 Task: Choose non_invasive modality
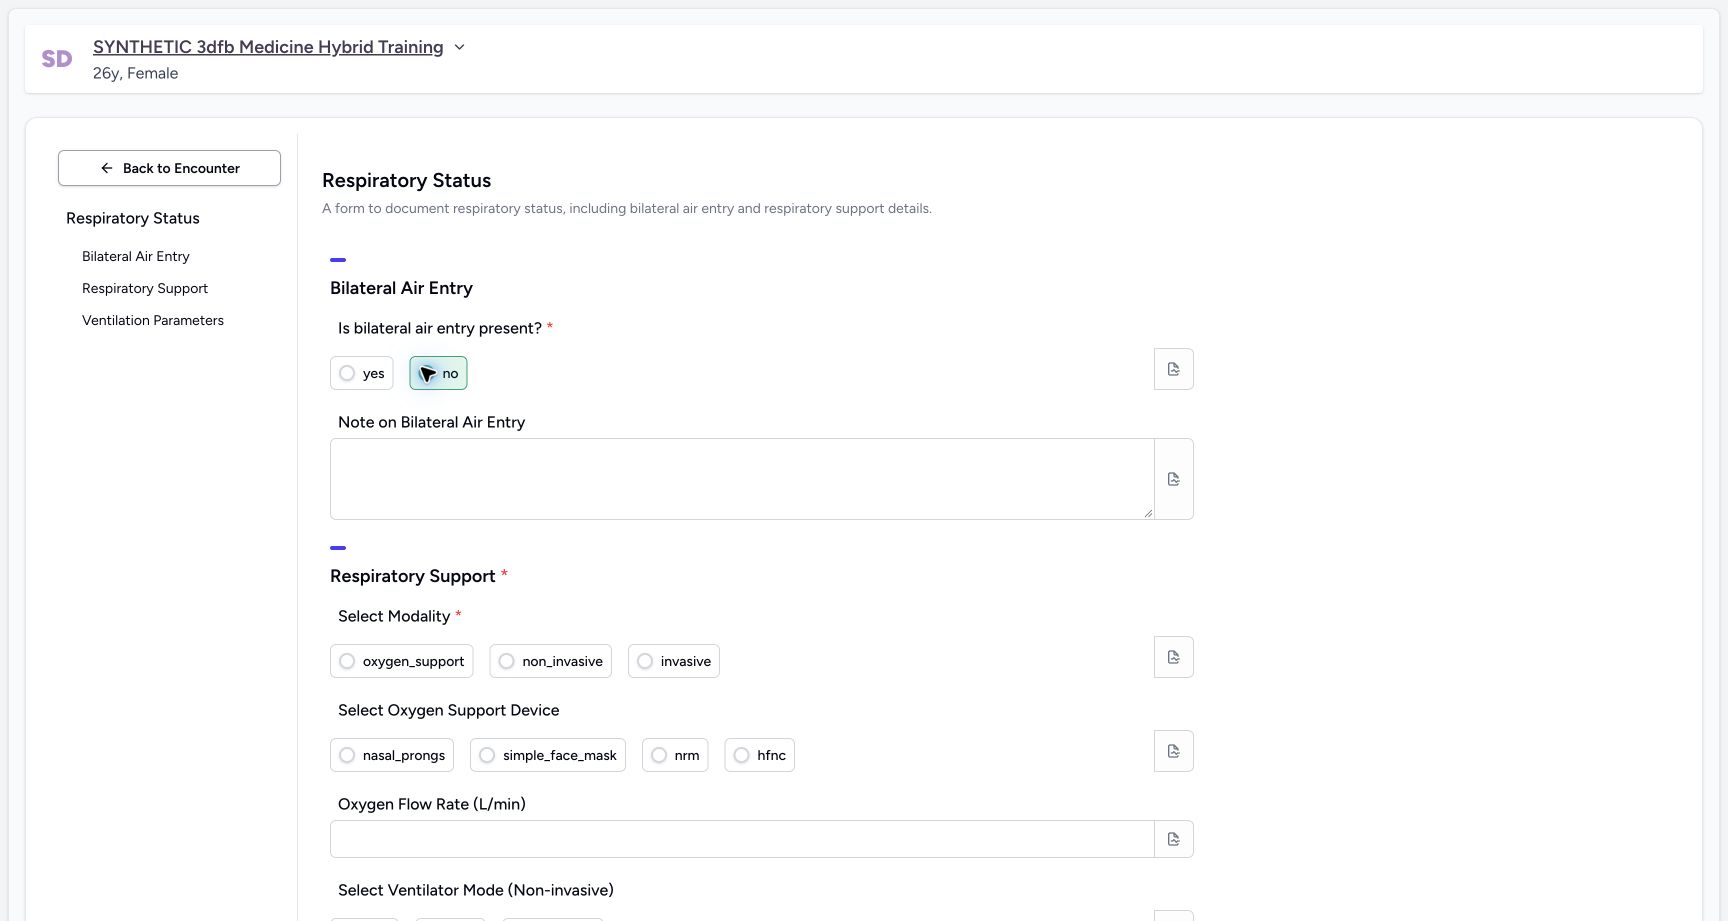tap(550, 661)
